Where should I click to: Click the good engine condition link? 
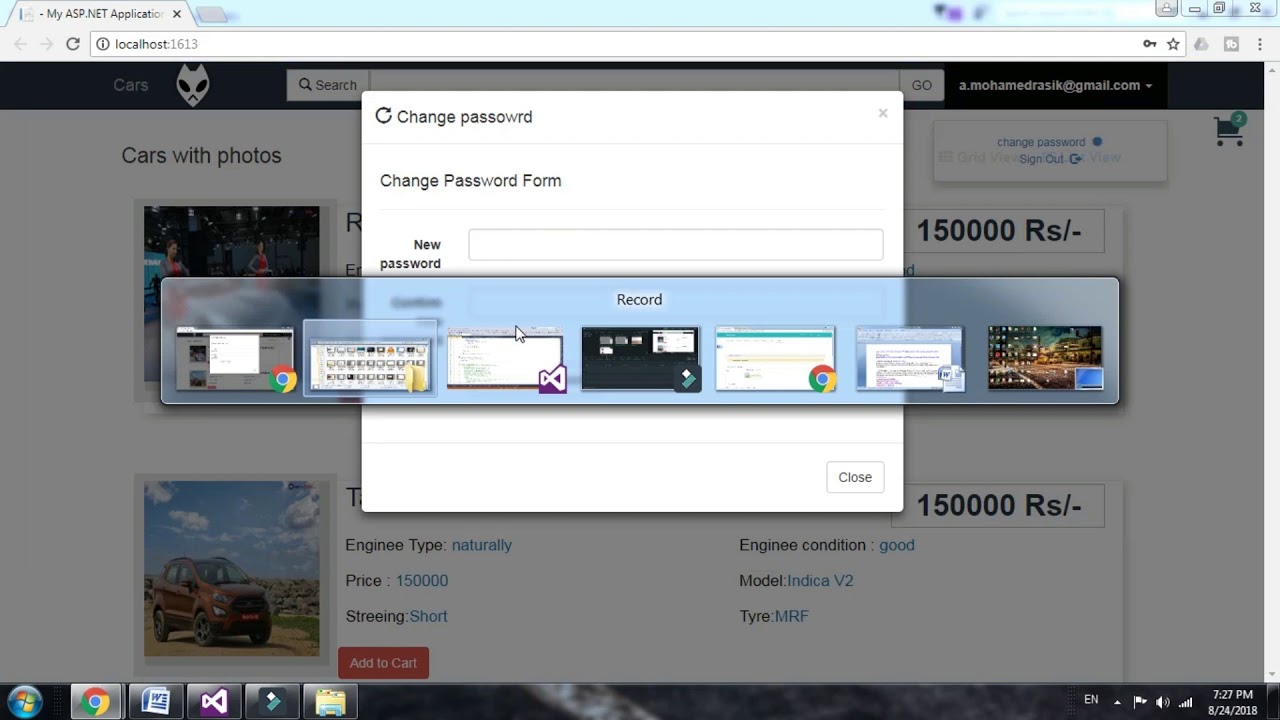[897, 545]
